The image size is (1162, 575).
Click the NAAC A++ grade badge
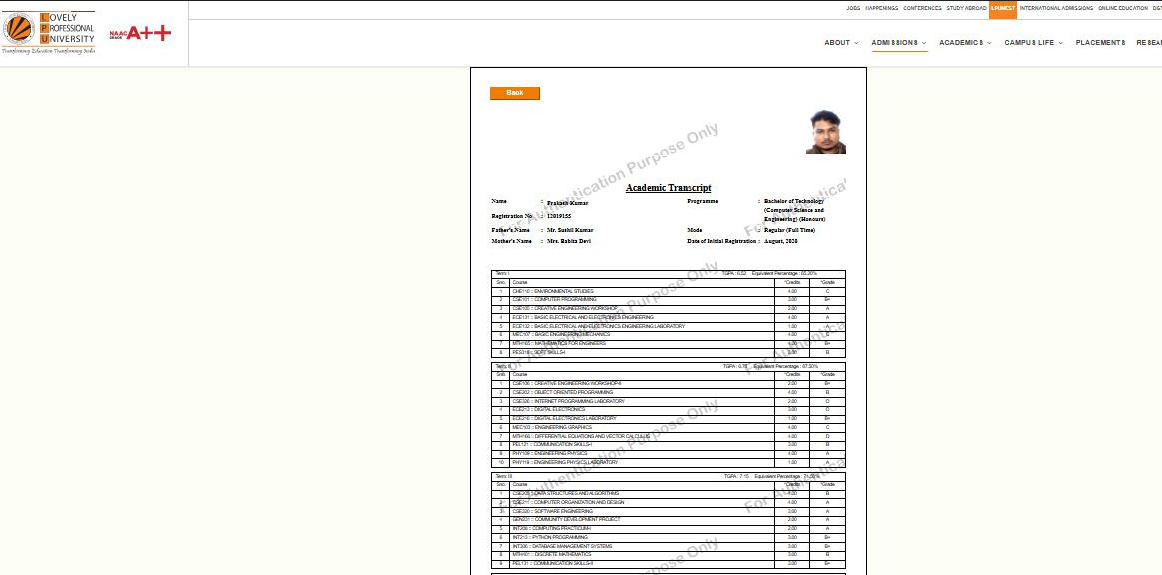(140, 34)
